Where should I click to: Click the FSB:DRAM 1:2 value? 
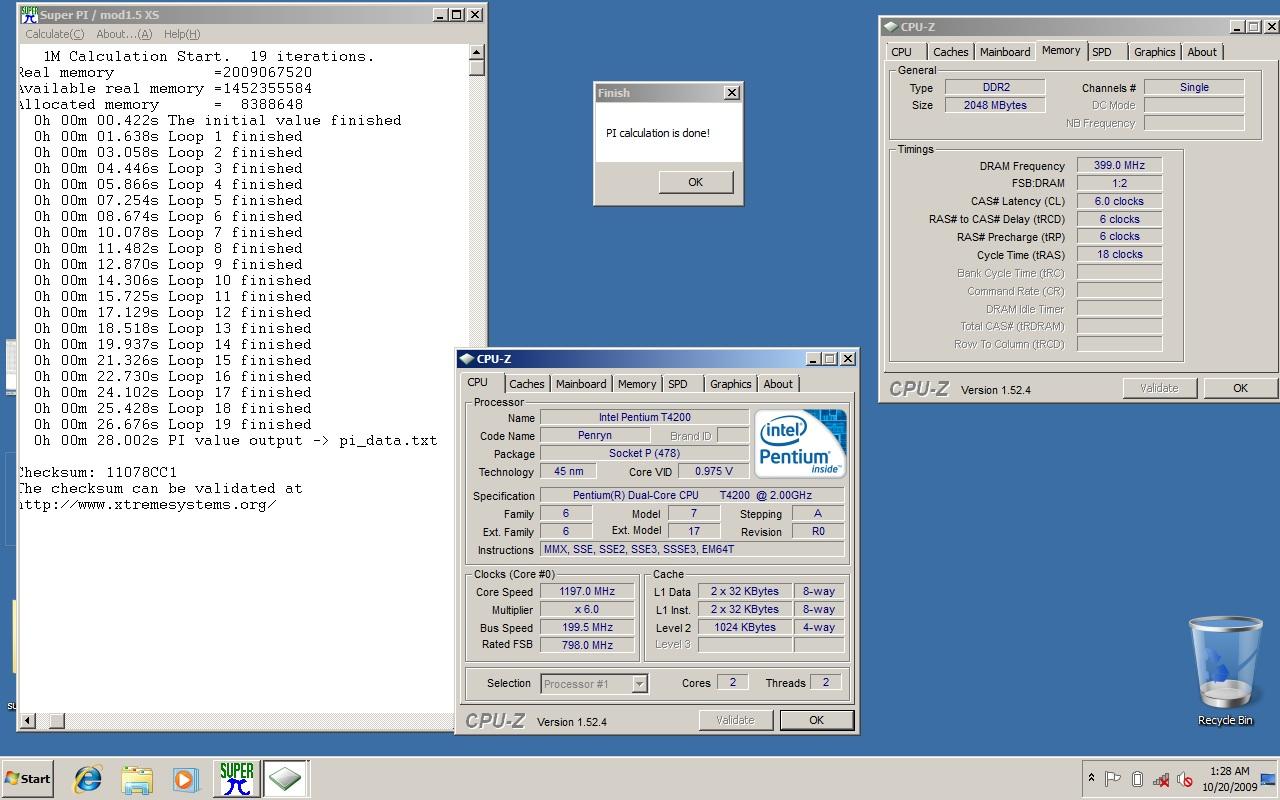click(x=1119, y=183)
